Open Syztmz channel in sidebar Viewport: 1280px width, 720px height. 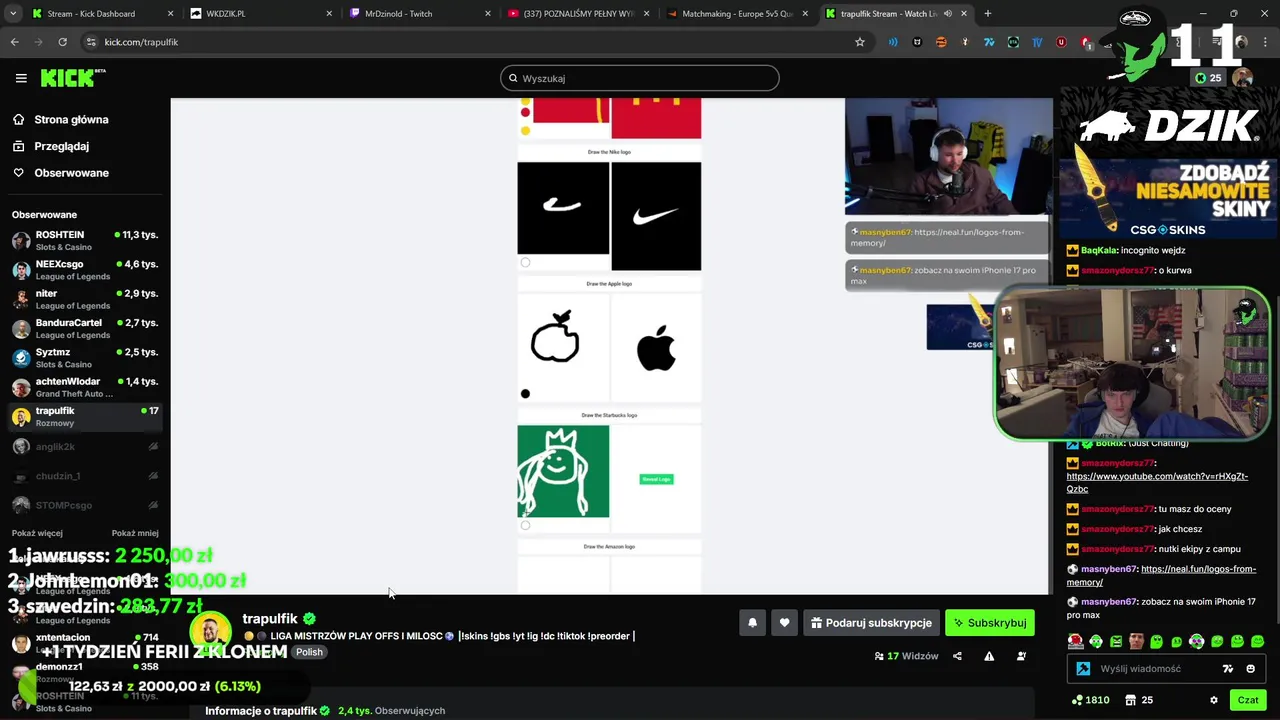(x=84, y=358)
